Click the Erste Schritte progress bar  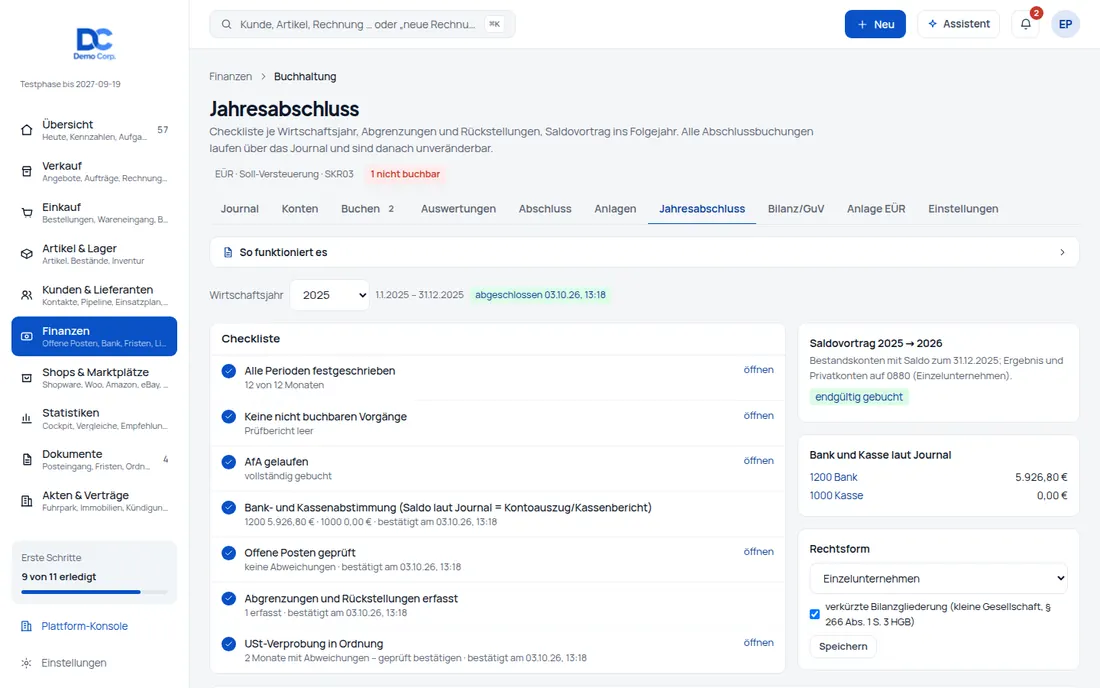pos(94,592)
